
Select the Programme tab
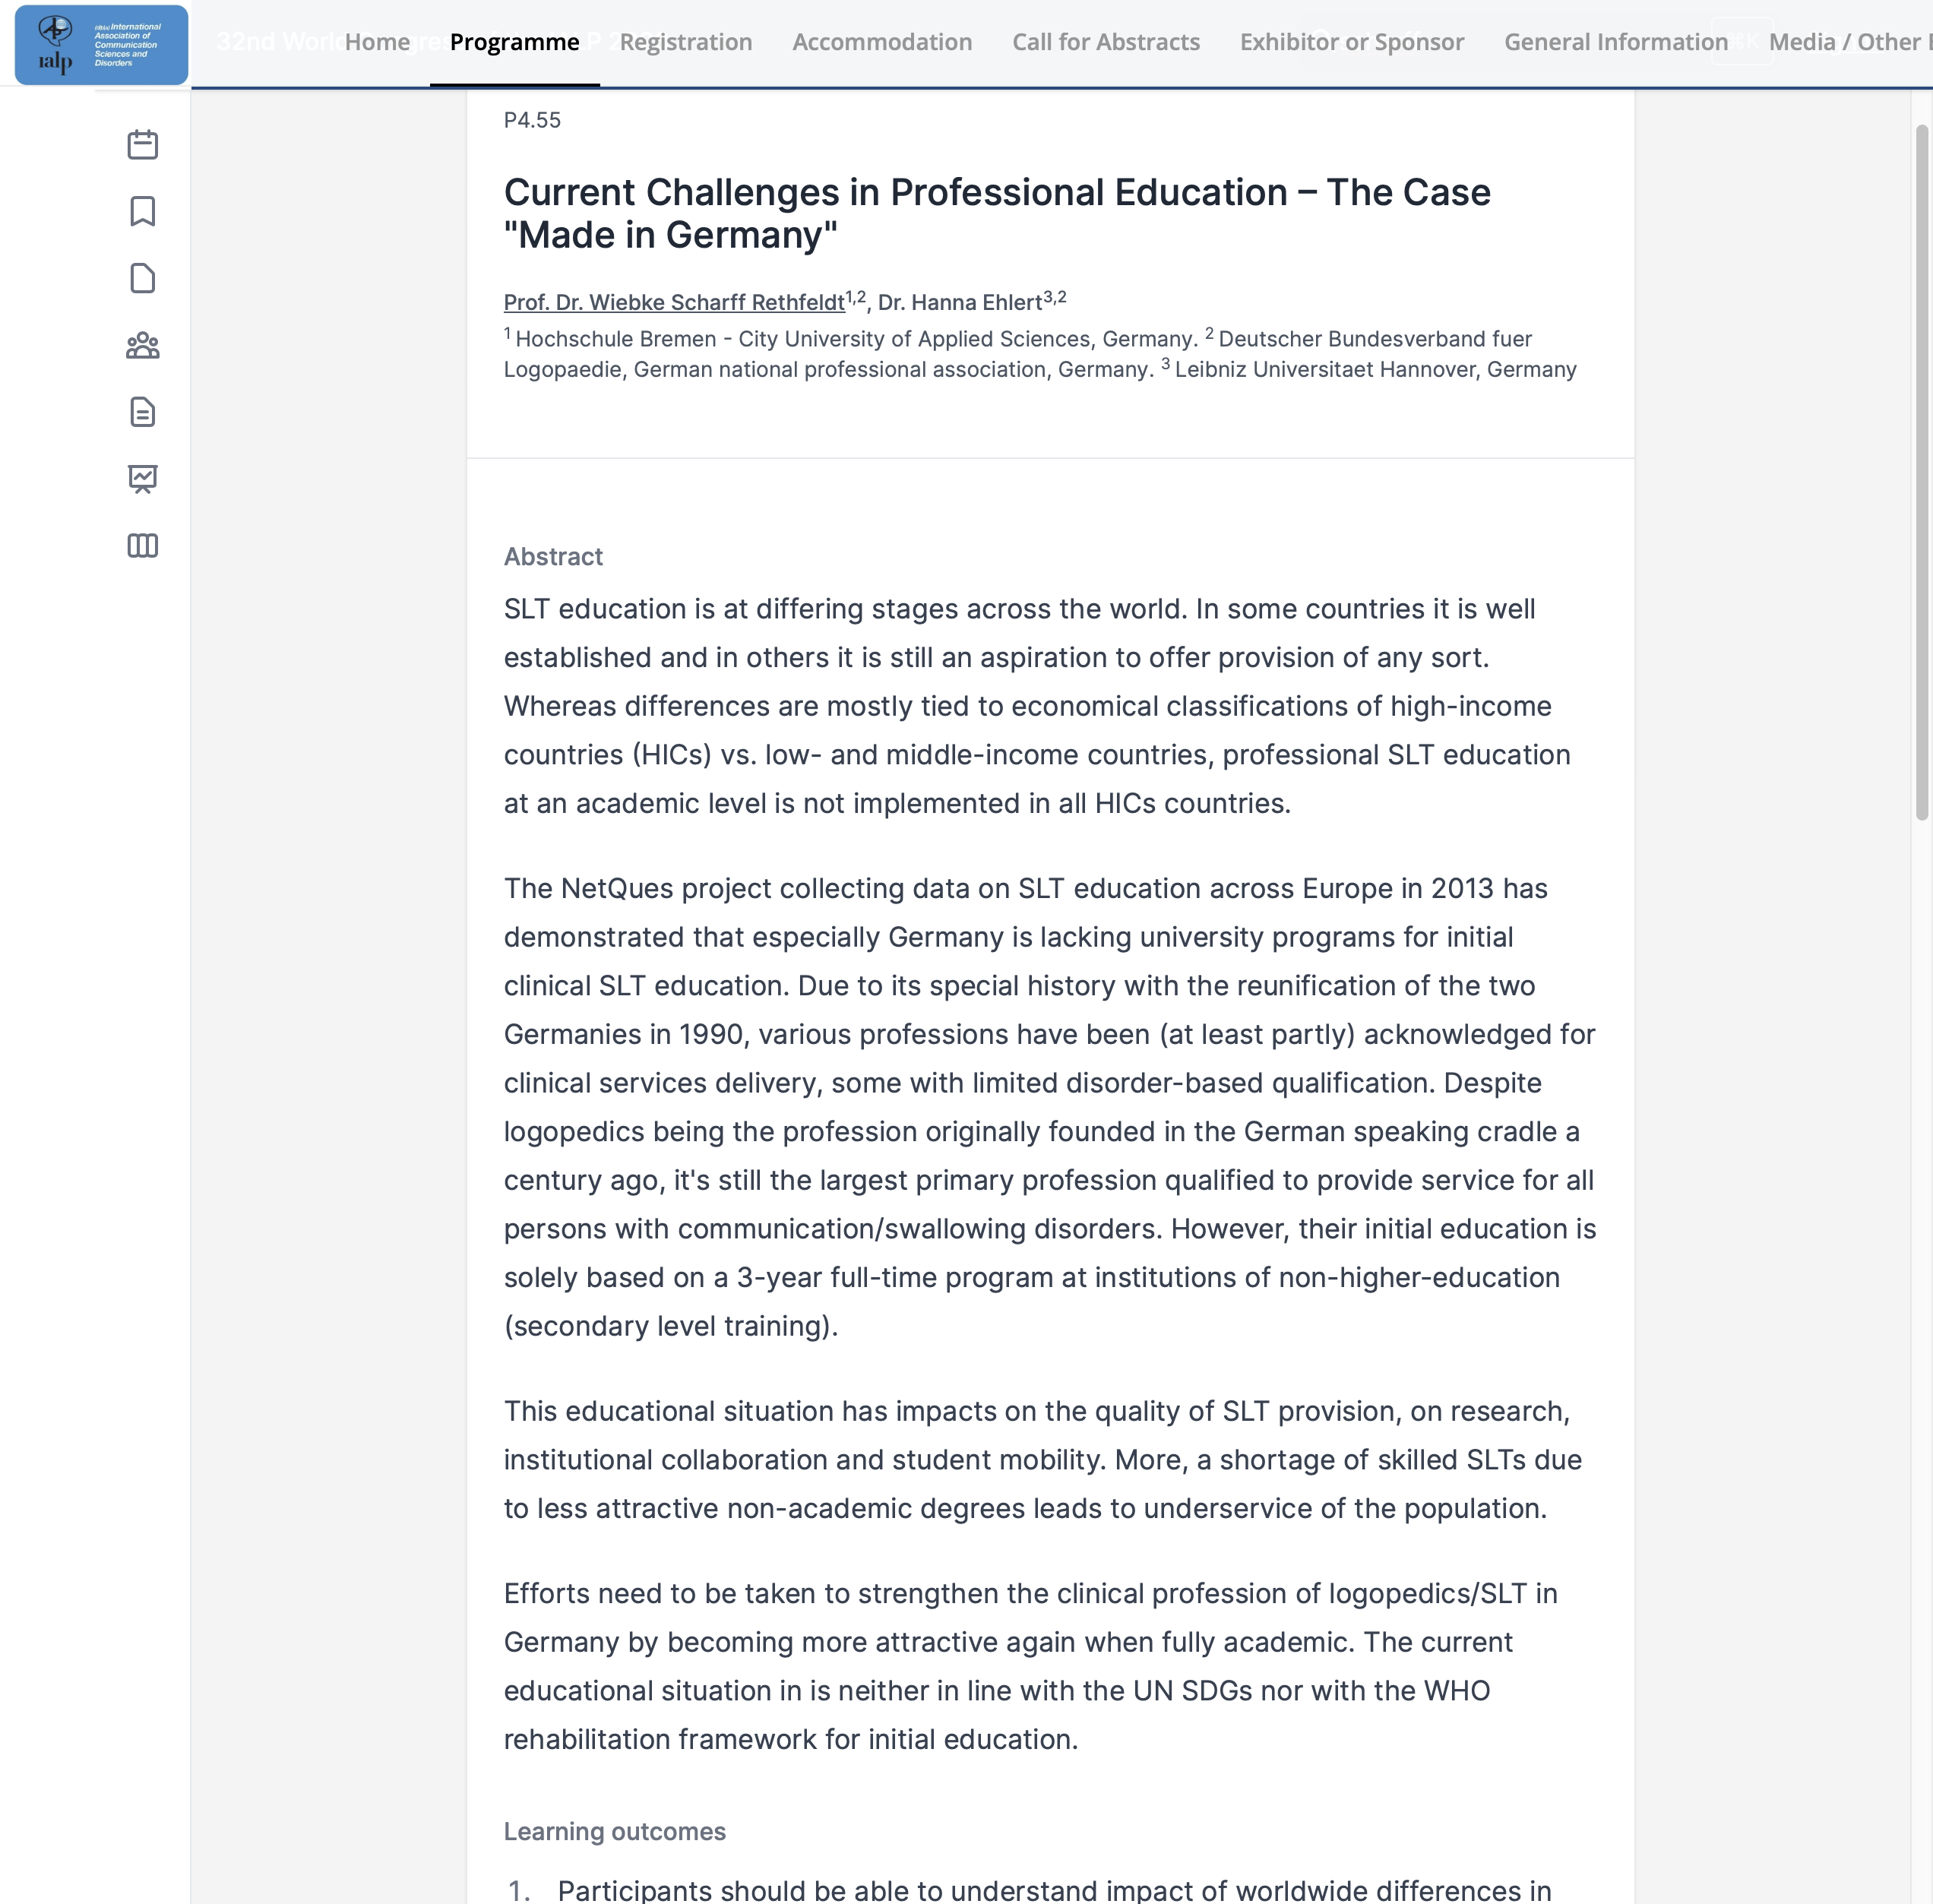(514, 42)
